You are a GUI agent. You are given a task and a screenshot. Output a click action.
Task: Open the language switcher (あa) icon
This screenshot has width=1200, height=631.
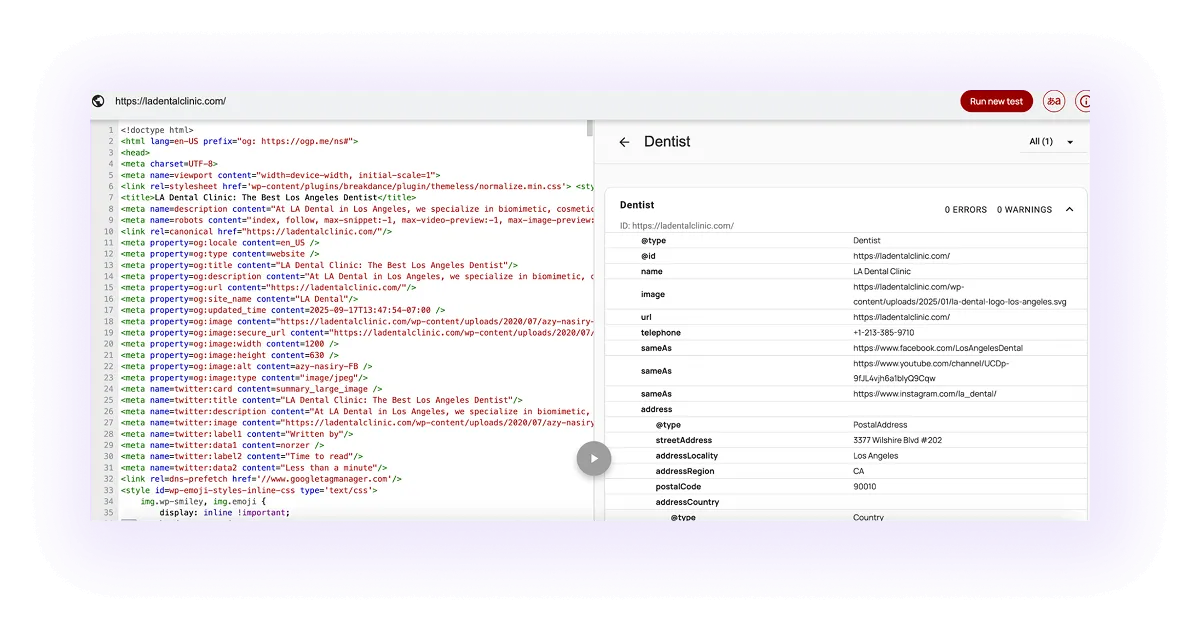[1053, 101]
